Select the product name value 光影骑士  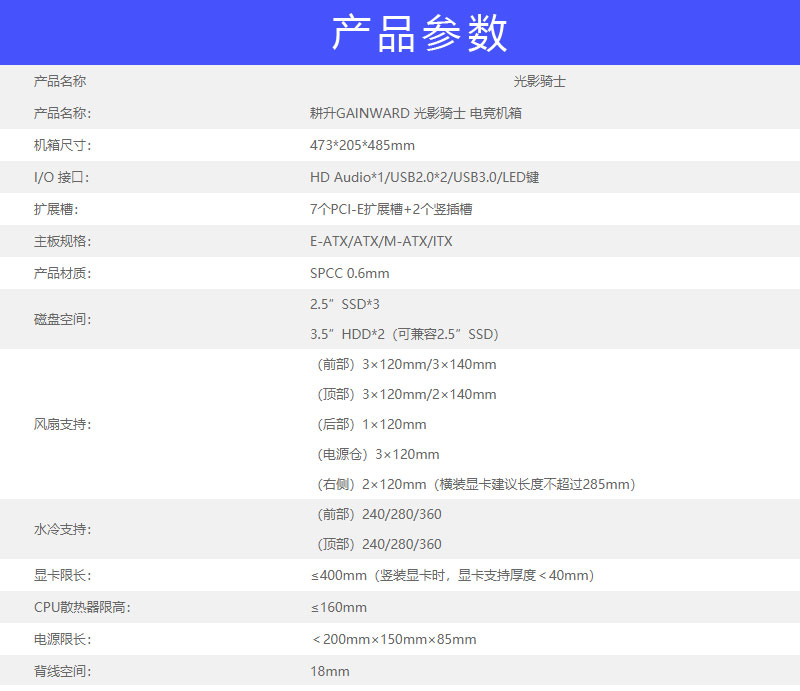click(539, 82)
